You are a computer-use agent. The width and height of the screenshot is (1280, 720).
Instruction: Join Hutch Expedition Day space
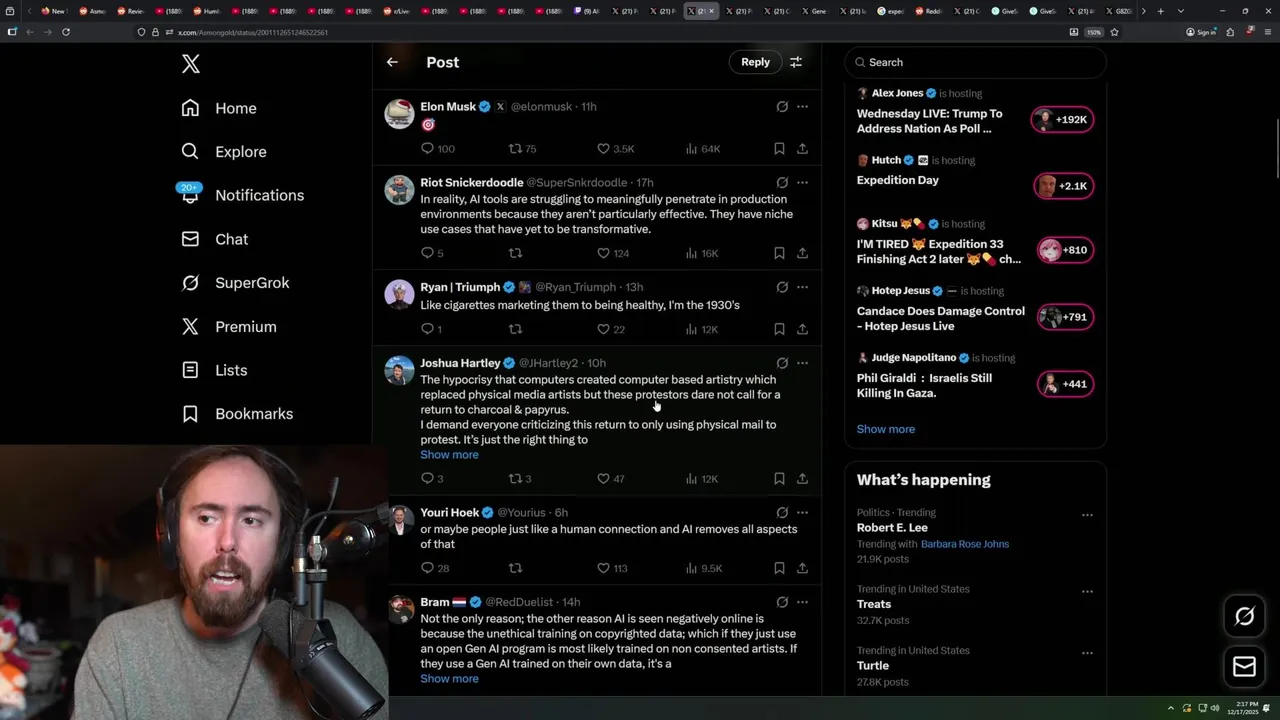pos(1063,186)
